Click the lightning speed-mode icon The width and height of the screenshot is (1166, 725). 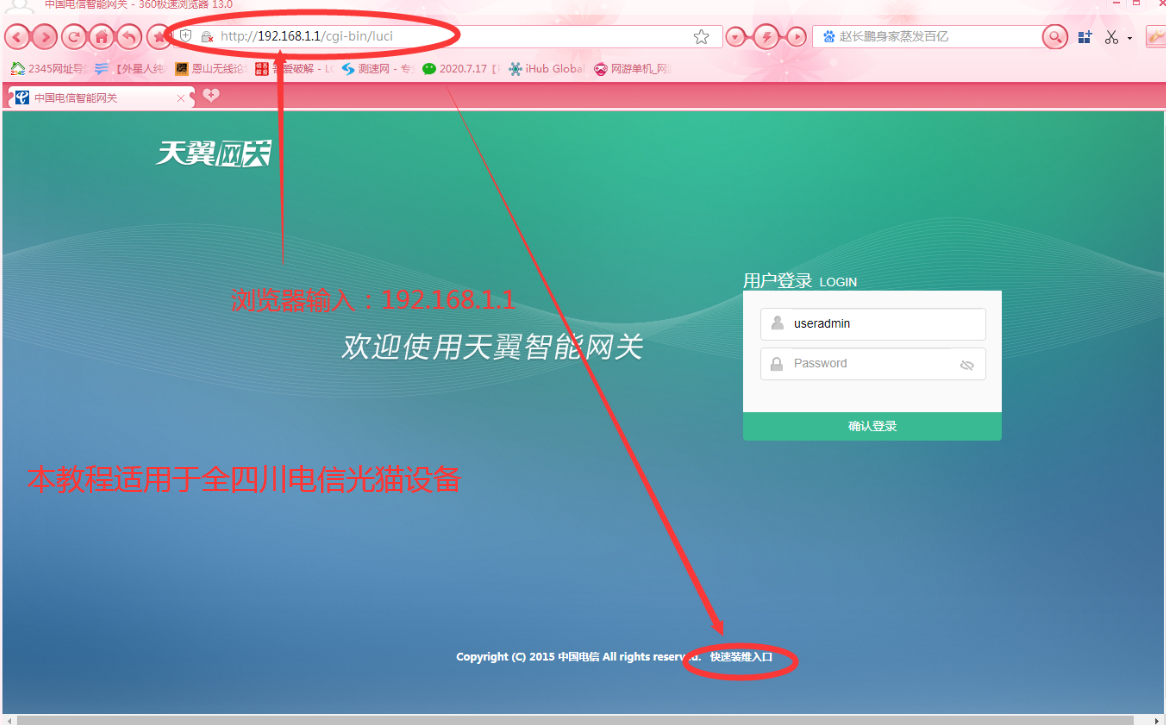point(766,36)
